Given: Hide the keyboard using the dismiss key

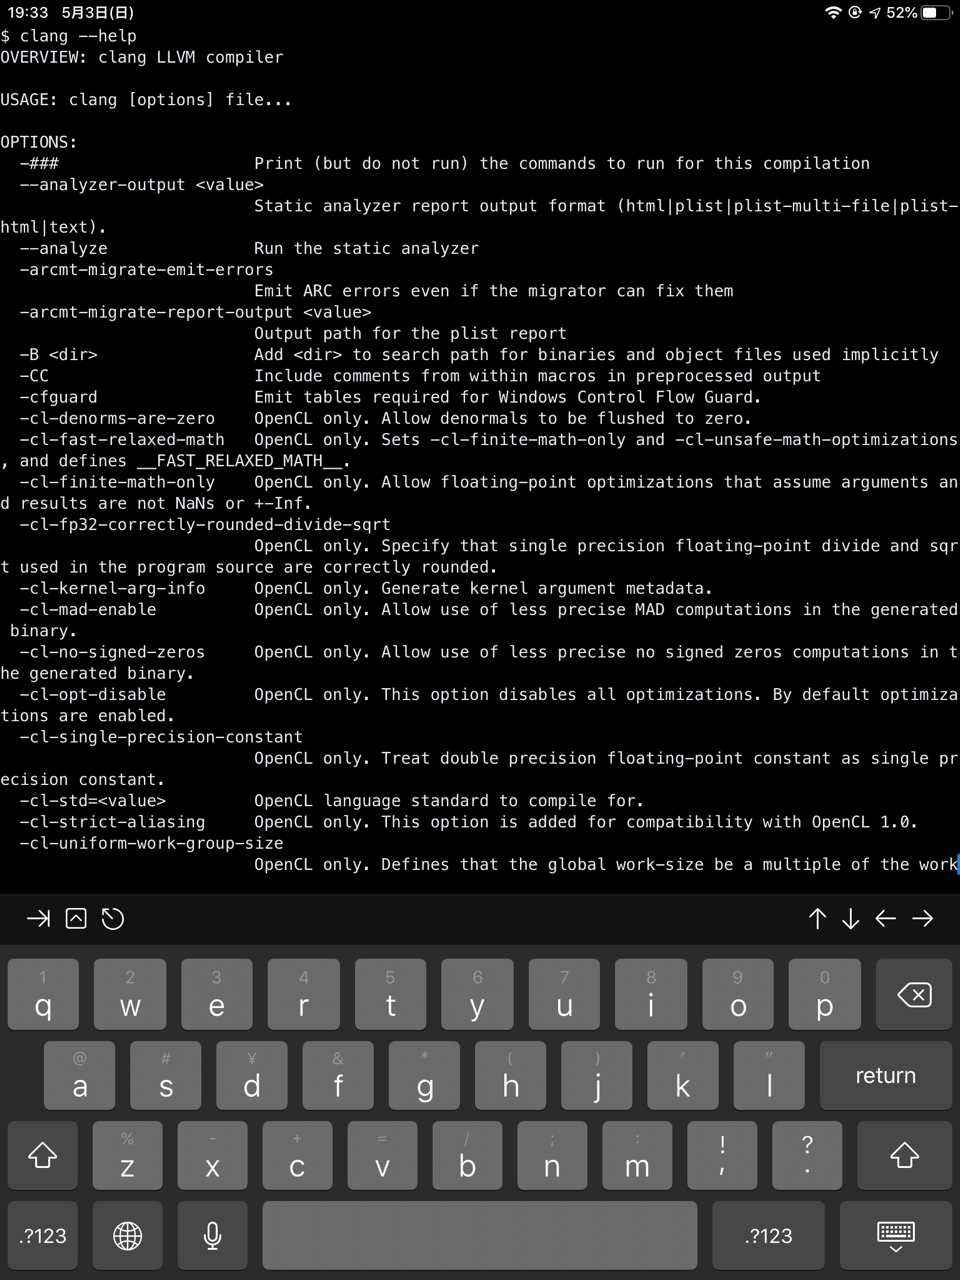Looking at the screenshot, I should point(895,1236).
